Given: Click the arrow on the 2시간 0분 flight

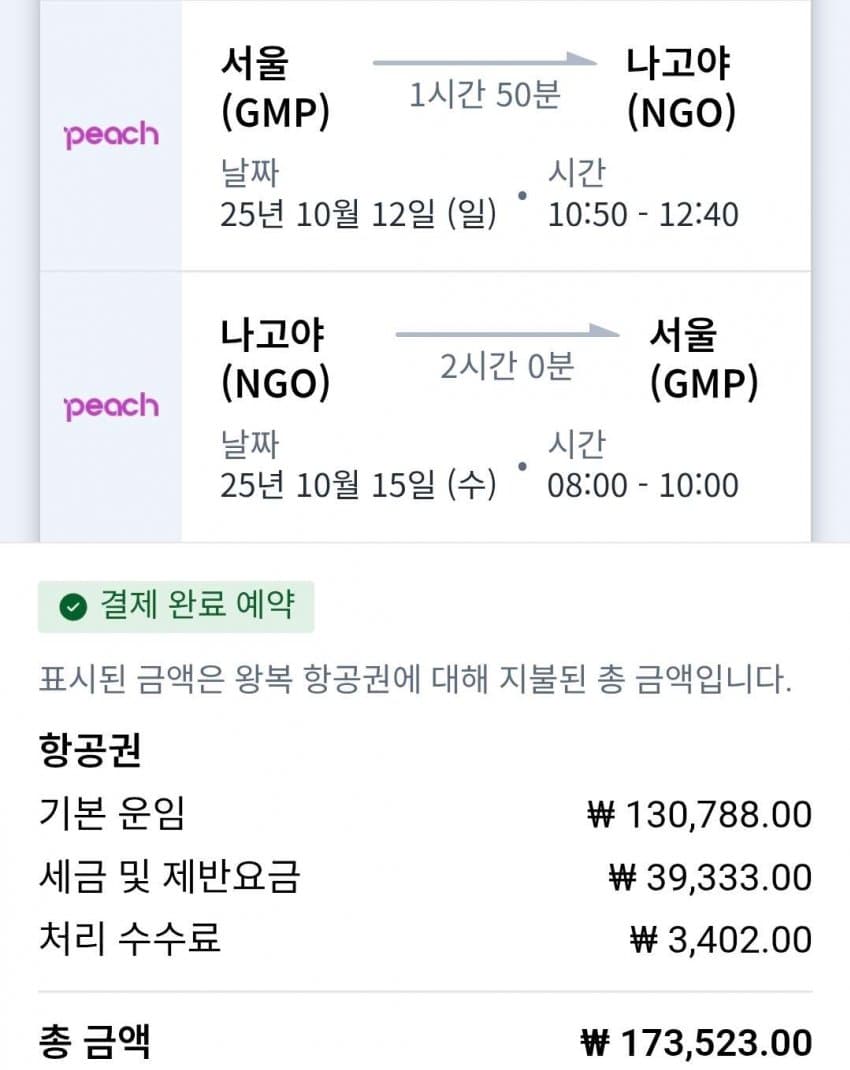Looking at the screenshot, I should (x=508, y=333).
